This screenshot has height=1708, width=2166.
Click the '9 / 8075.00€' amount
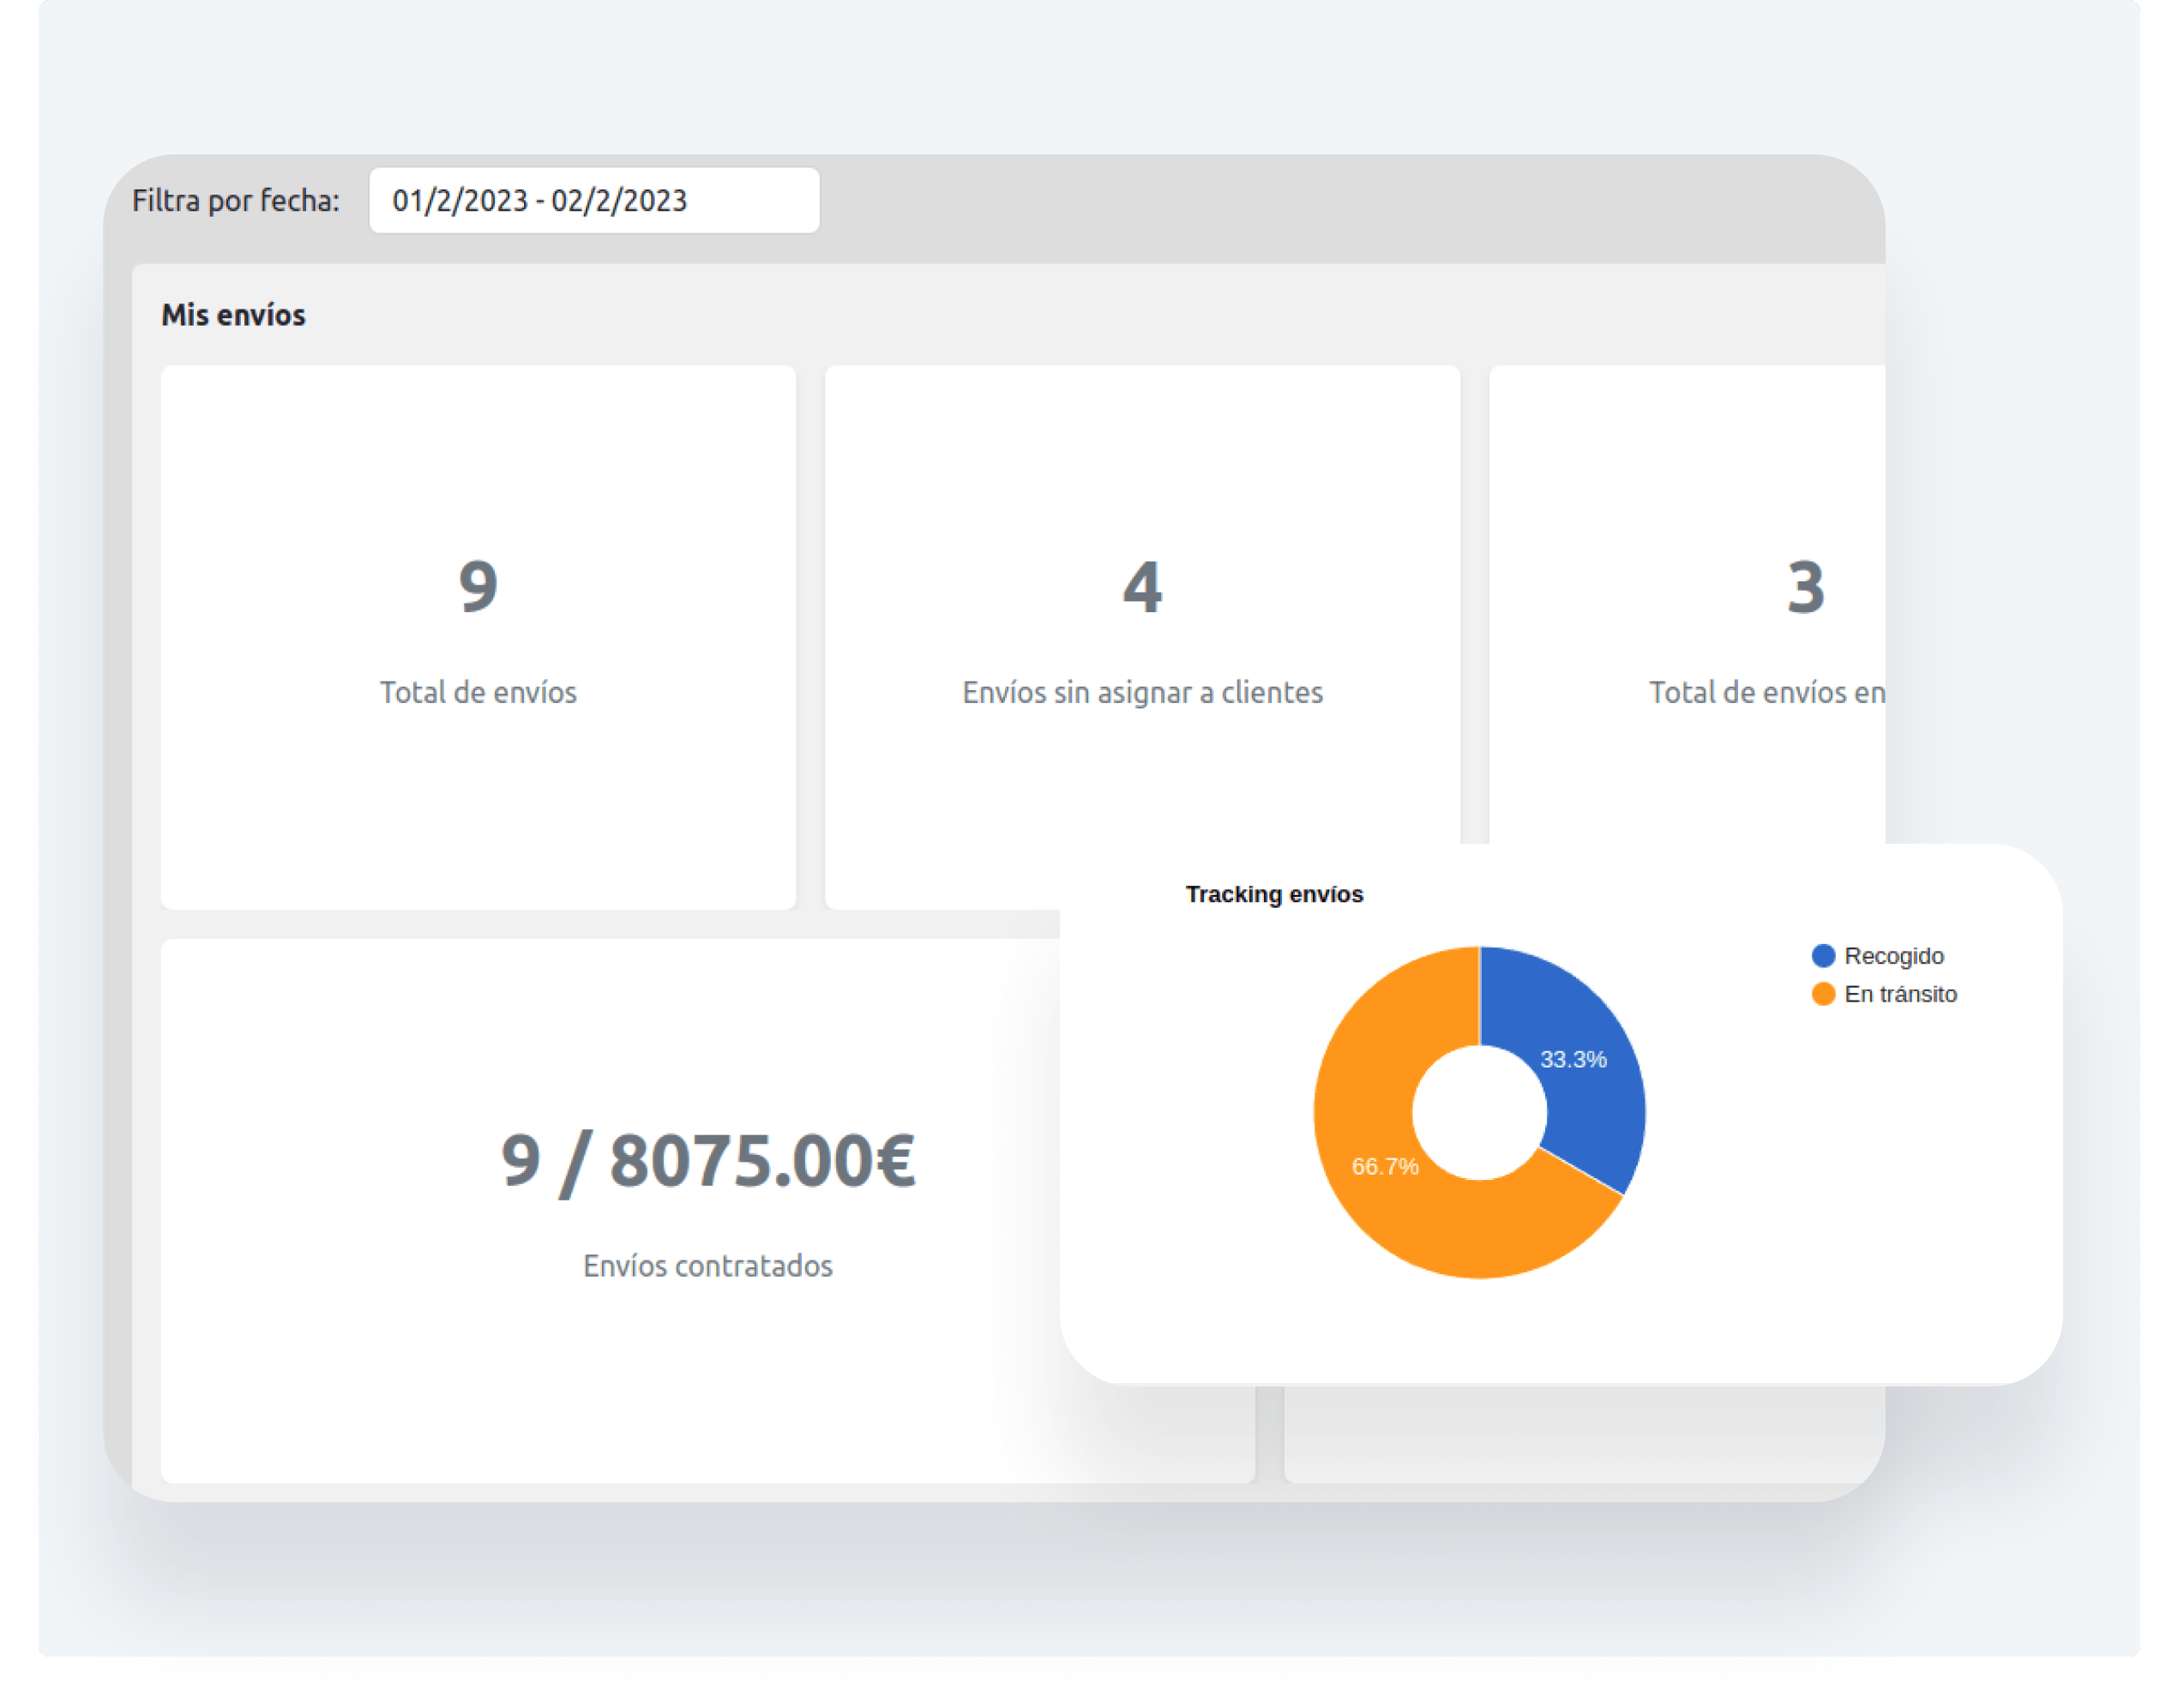[708, 1160]
